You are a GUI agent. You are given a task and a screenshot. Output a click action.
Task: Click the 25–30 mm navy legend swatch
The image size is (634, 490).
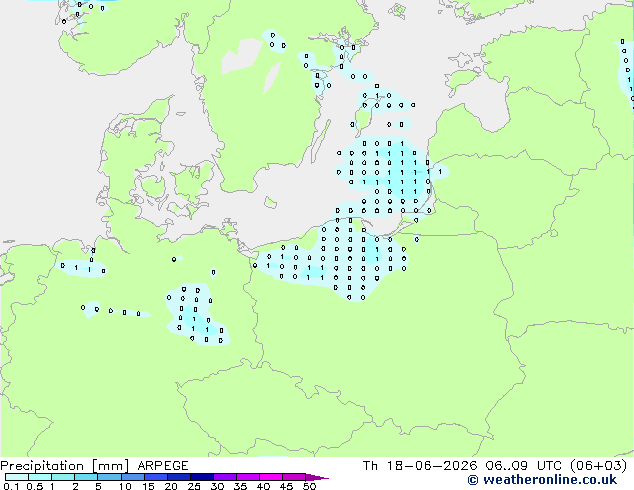(201, 477)
